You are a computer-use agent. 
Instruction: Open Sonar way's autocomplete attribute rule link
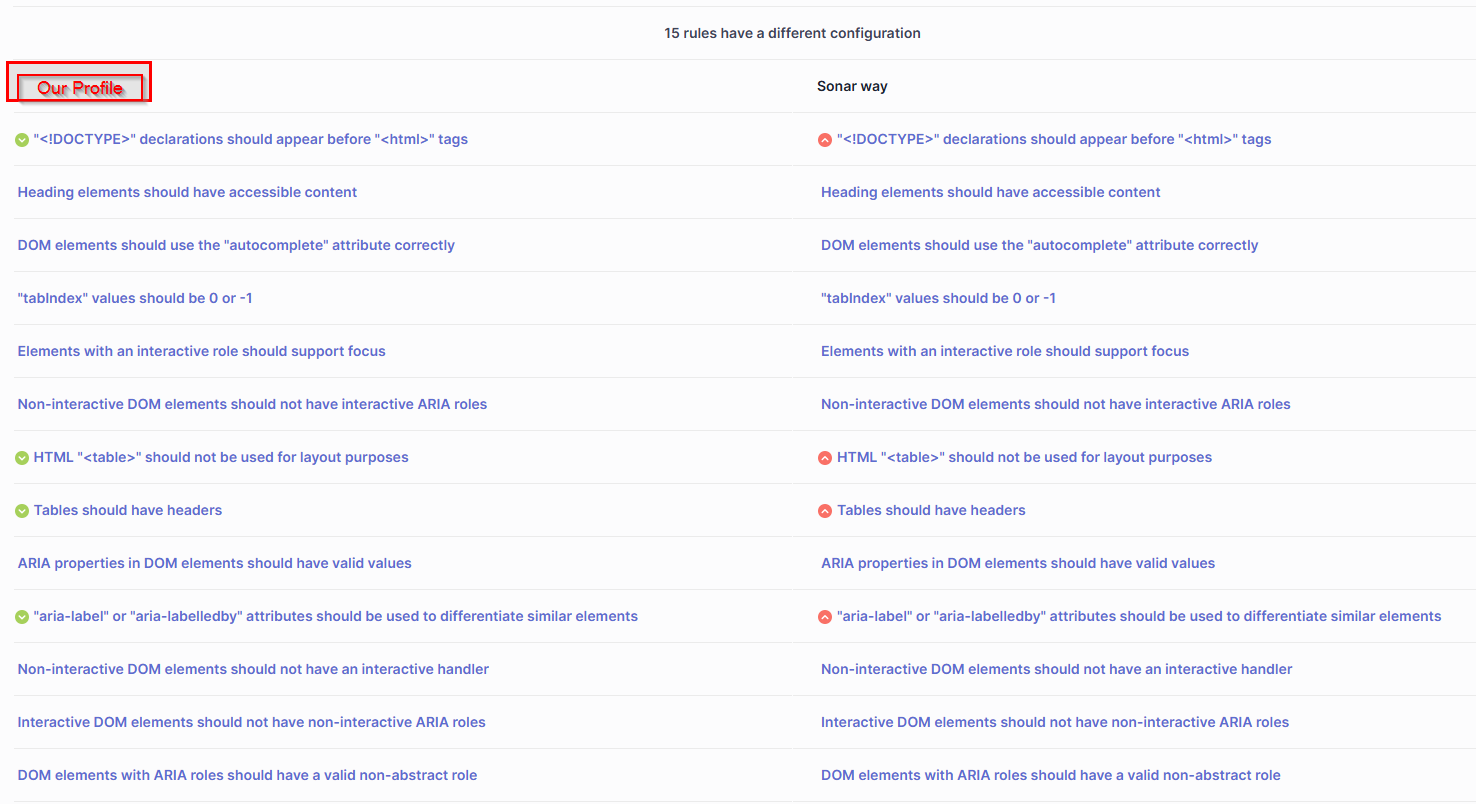pyautogui.click(x=1039, y=245)
